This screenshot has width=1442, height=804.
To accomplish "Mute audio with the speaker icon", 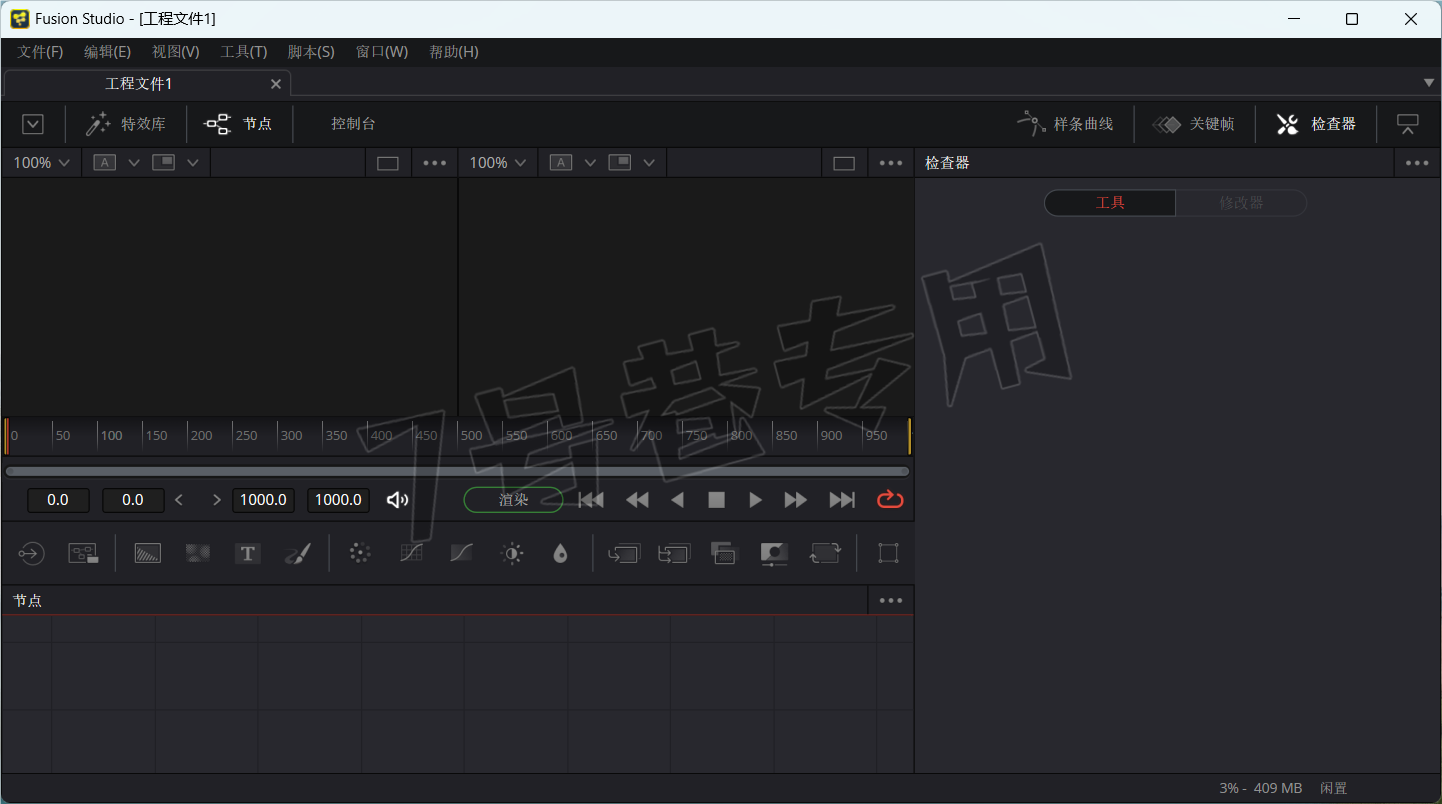I will pyautogui.click(x=397, y=500).
